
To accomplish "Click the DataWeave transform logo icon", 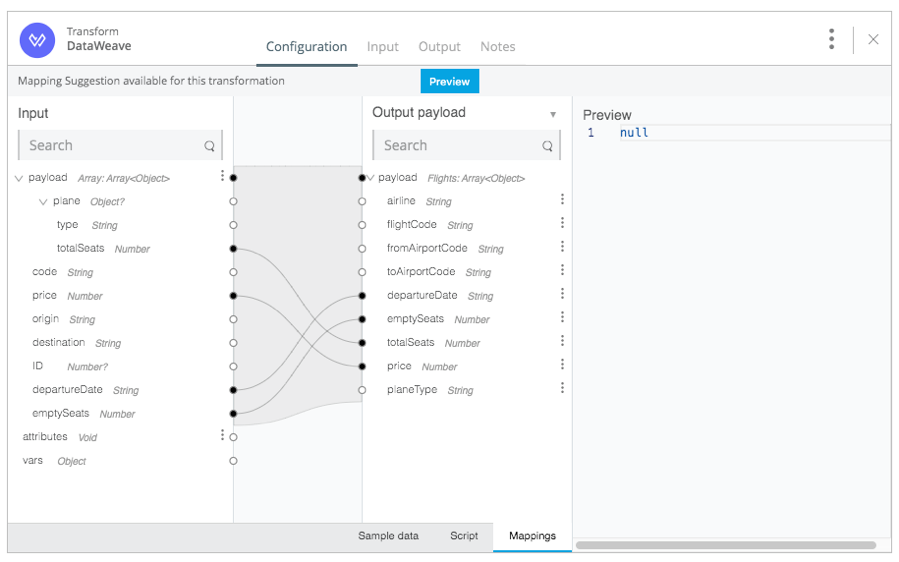I will click(x=37, y=40).
